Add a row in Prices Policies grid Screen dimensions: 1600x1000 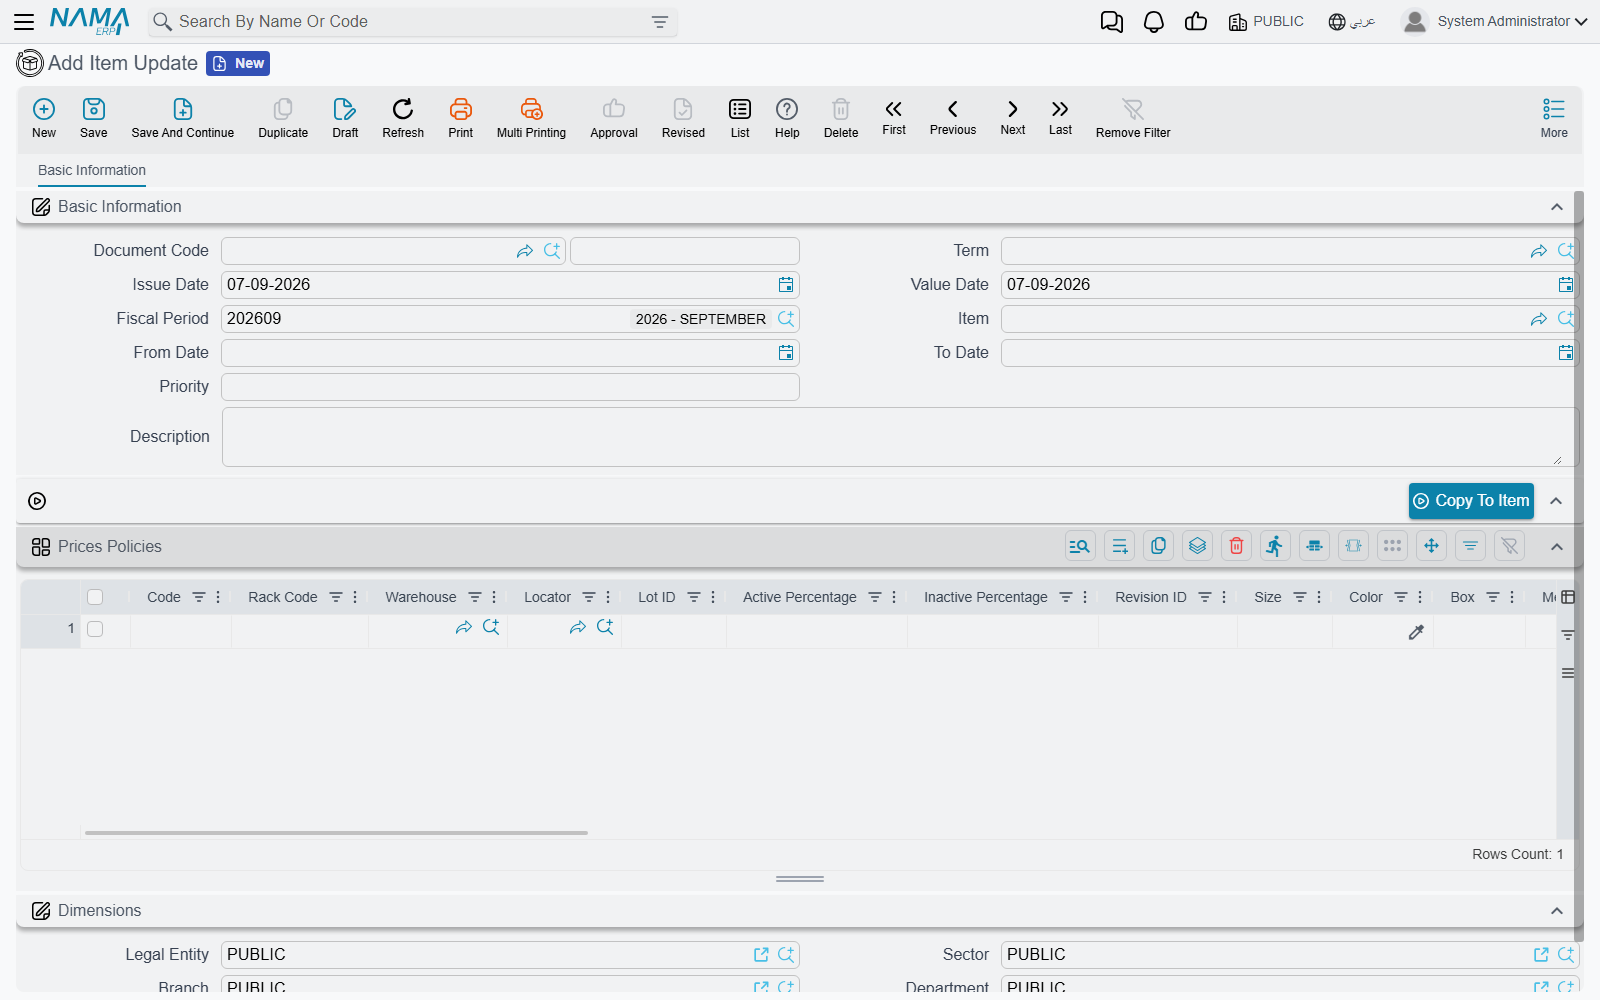(x=1120, y=546)
